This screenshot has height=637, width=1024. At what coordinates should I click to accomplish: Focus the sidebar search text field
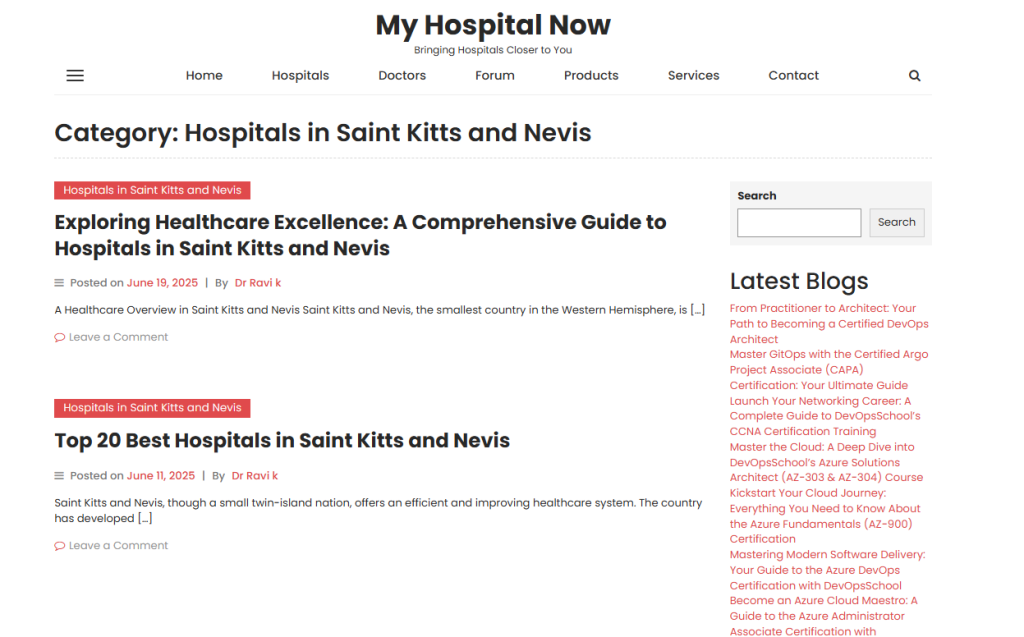point(799,222)
